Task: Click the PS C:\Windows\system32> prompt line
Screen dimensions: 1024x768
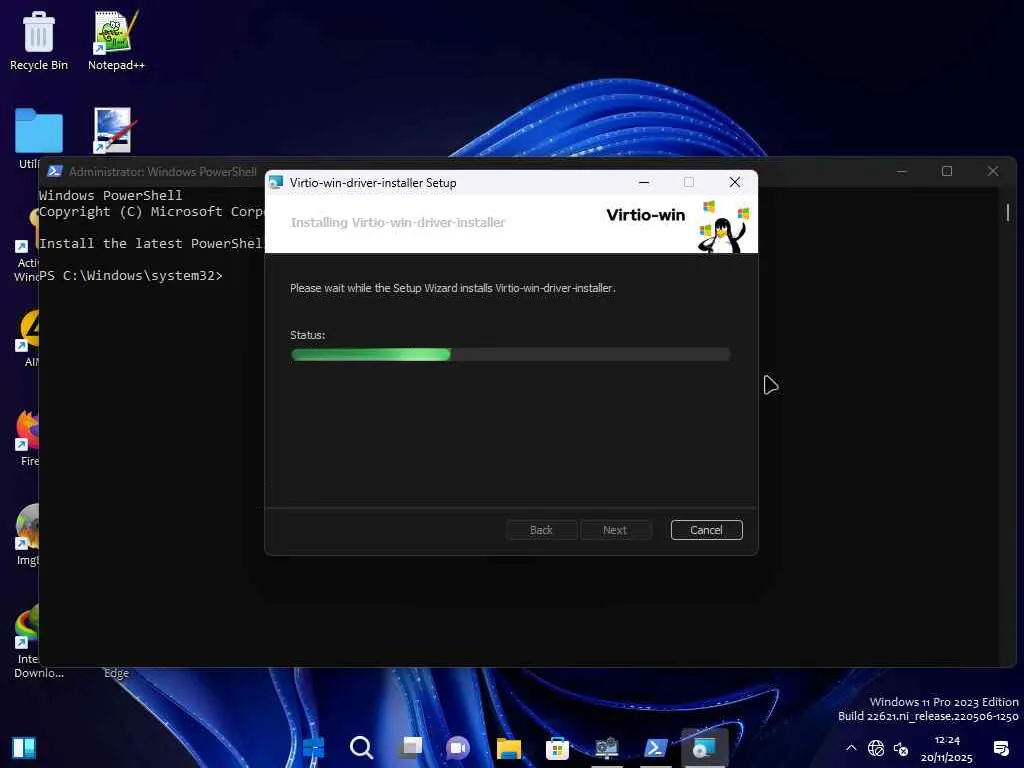Action: (131, 276)
